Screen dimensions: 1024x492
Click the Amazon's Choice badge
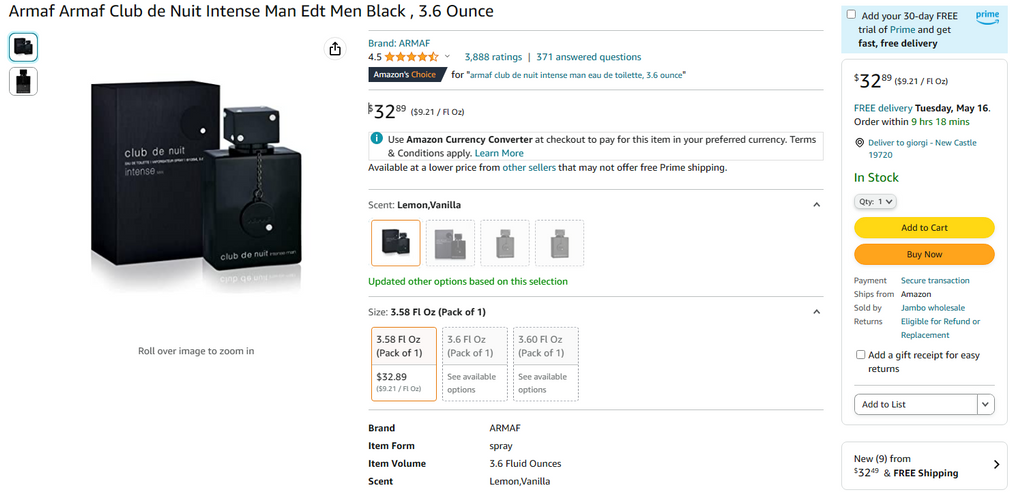[405, 75]
